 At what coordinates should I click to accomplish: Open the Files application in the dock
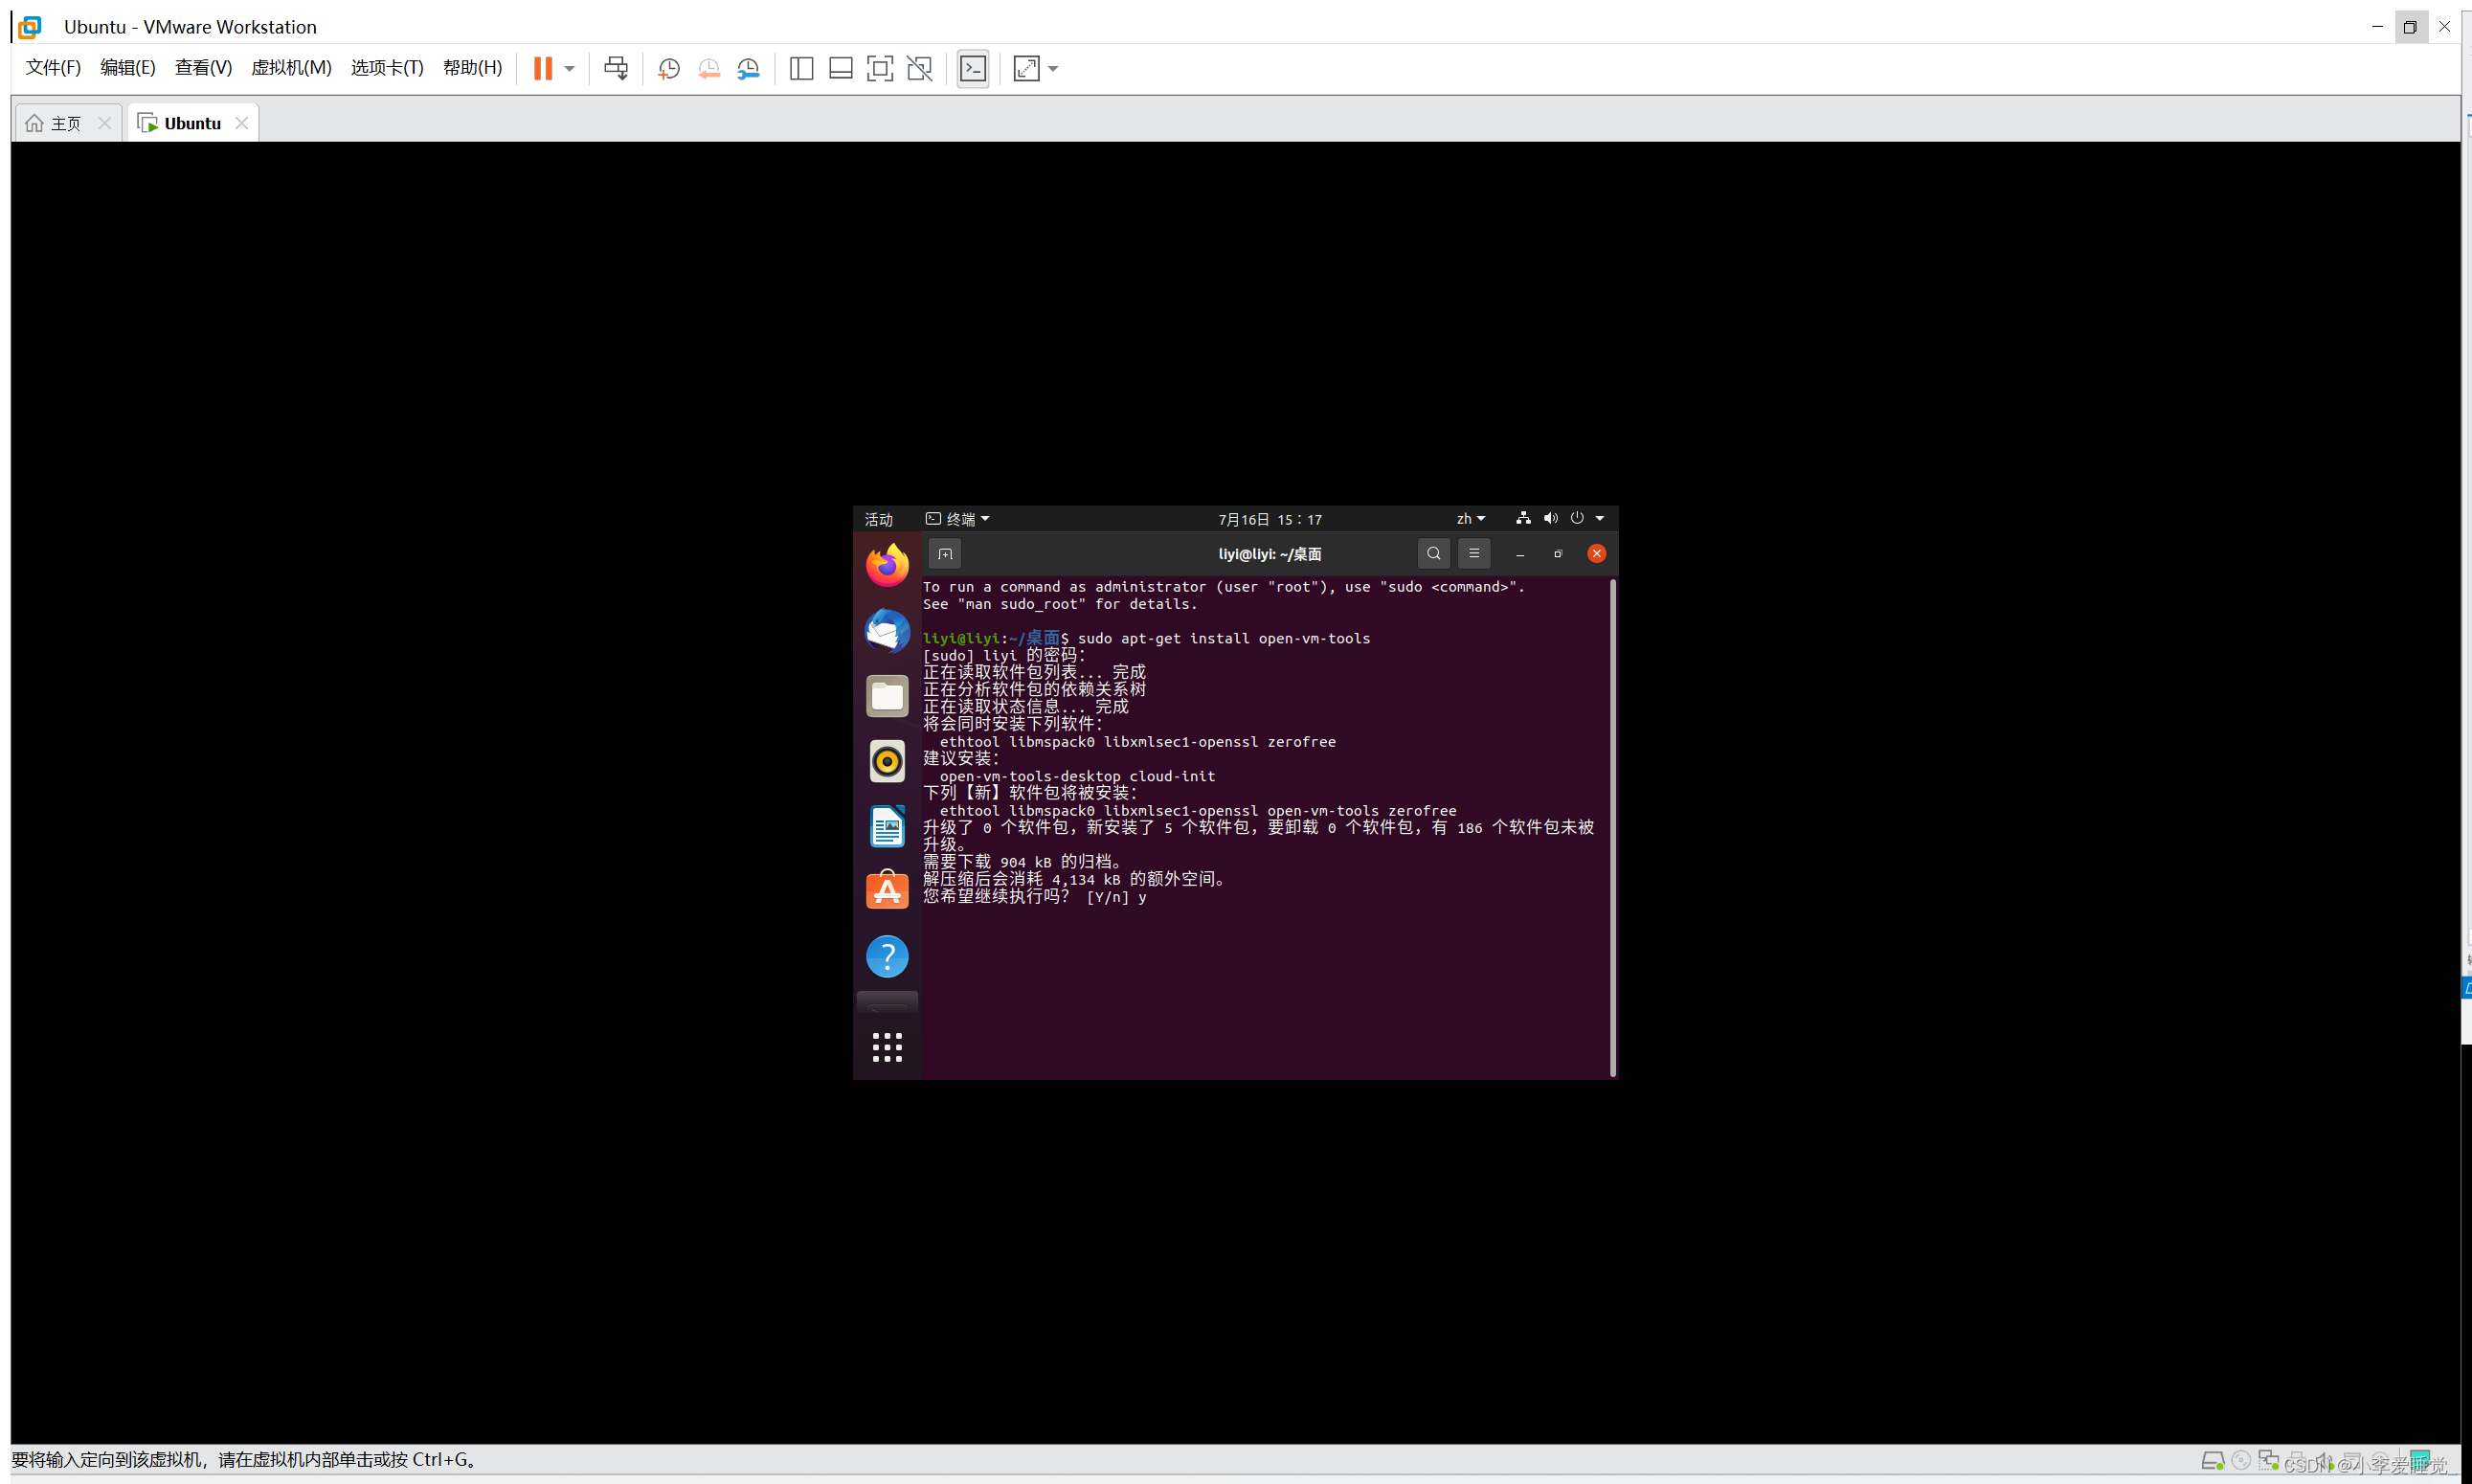[887, 695]
